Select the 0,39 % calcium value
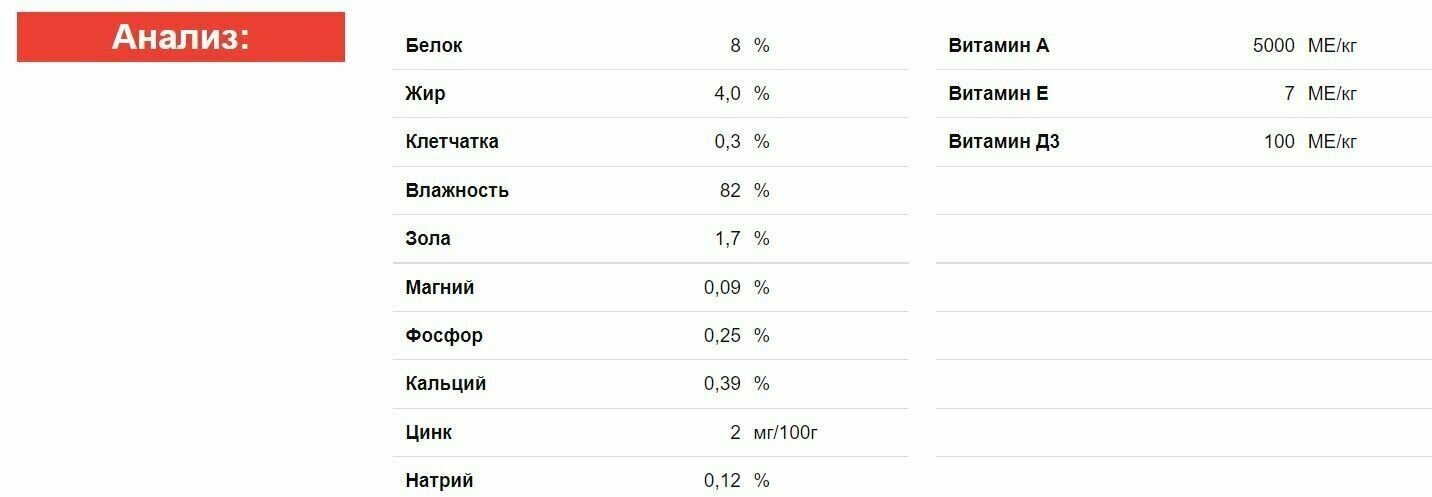Image resolution: width=1432 pixels, height=497 pixels. 737,384
